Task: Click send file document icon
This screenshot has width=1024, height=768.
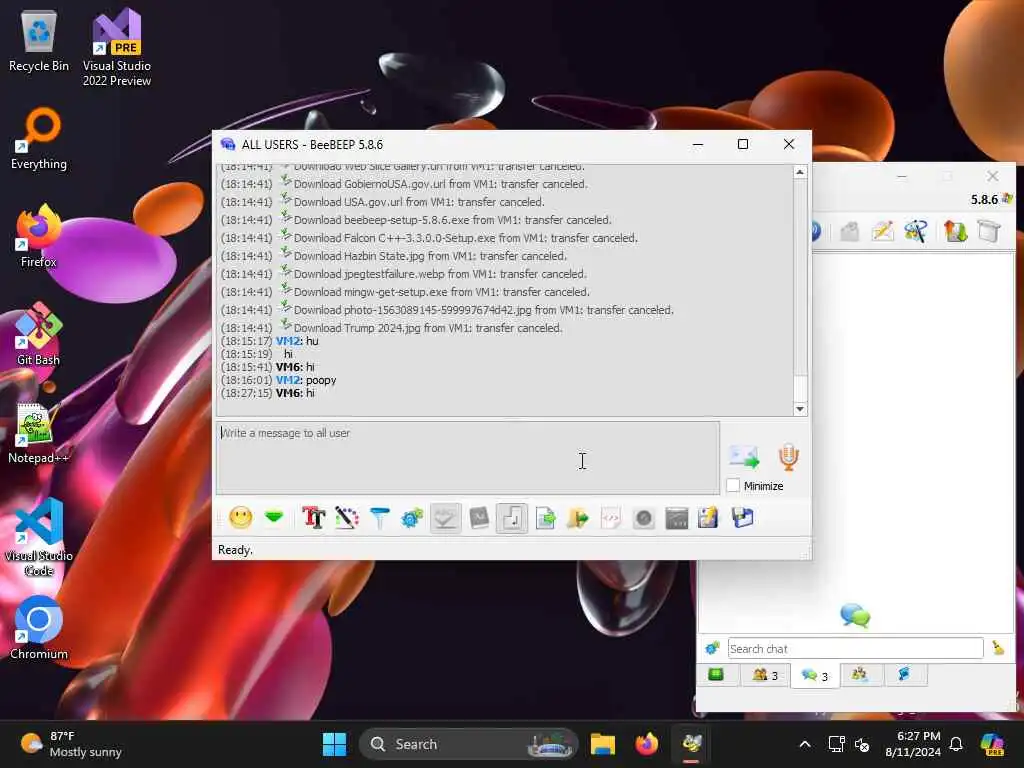Action: click(x=545, y=518)
